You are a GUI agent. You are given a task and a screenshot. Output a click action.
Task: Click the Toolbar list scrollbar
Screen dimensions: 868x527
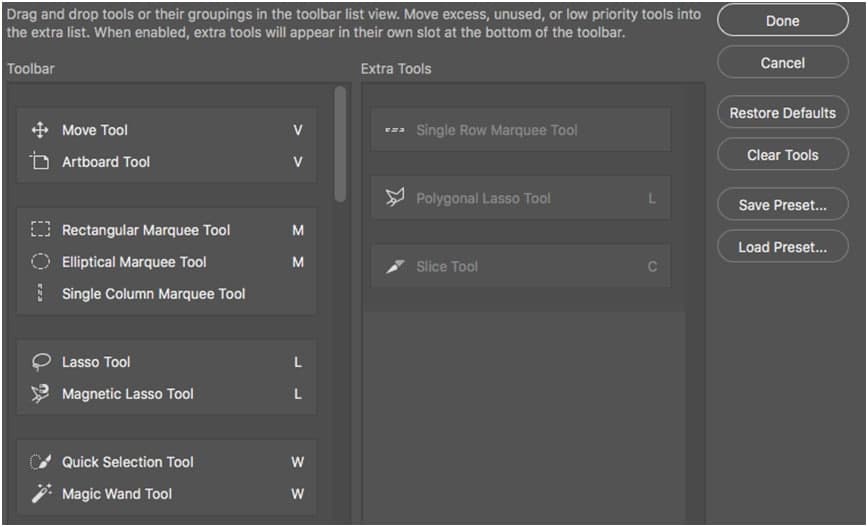pos(340,145)
